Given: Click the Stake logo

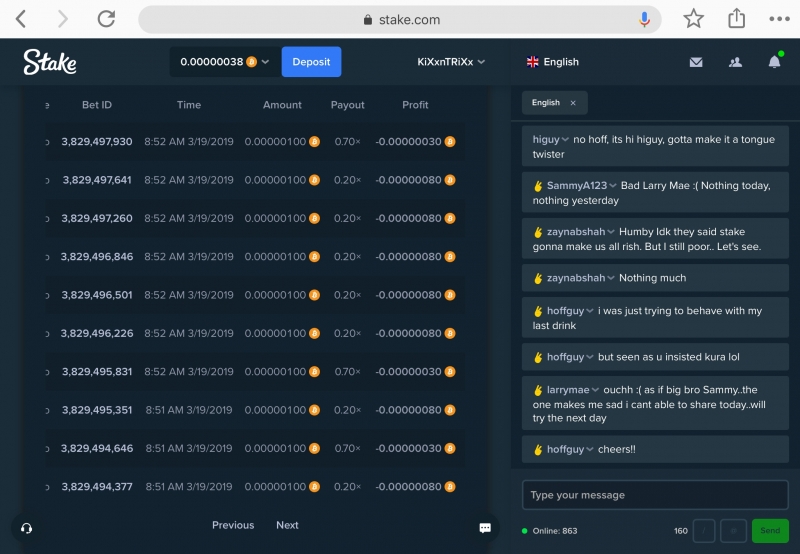Looking at the screenshot, I should (49, 62).
